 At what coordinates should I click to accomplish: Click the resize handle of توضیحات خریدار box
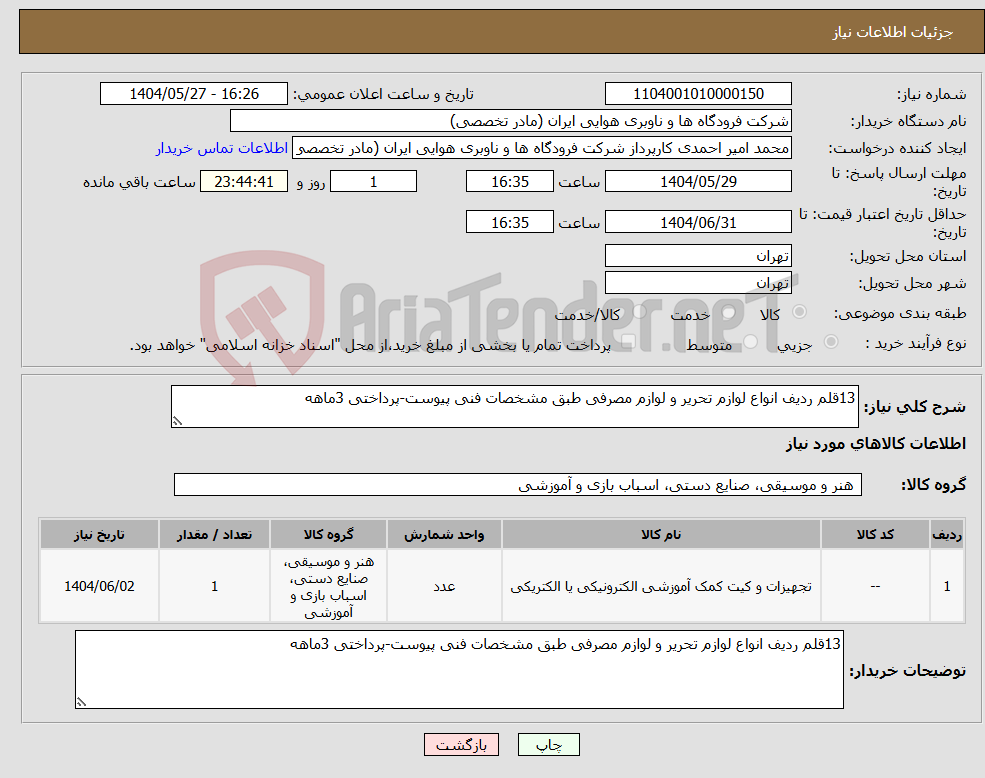[x=82, y=702]
